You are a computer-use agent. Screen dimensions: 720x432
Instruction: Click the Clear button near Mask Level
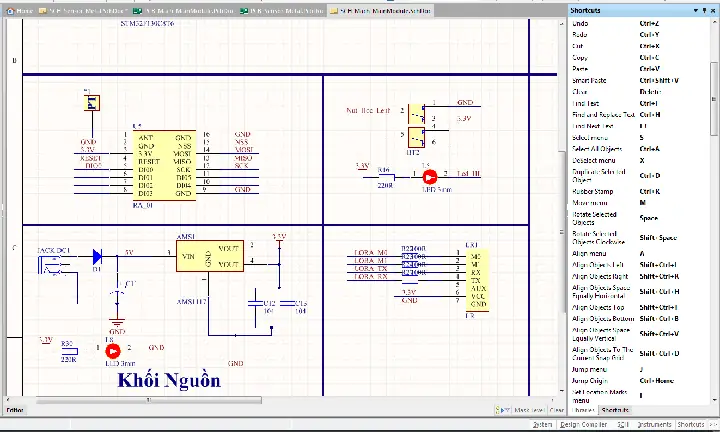coord(557,410)
